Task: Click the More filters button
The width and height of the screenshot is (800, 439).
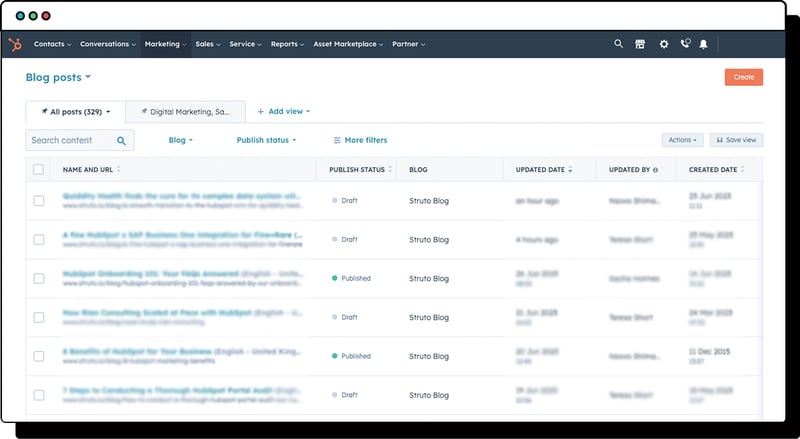Action: [360, 140]
